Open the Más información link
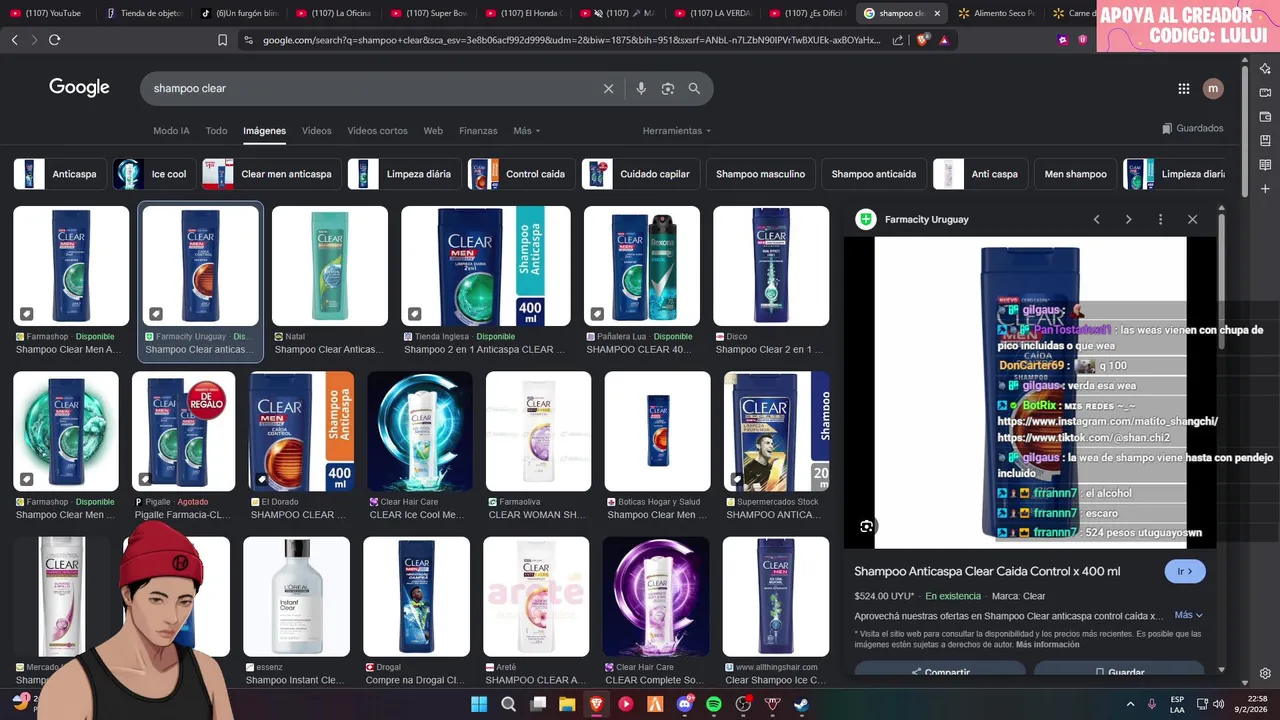Viewport: 1280px width, 720px height. tap(1047, 645)
